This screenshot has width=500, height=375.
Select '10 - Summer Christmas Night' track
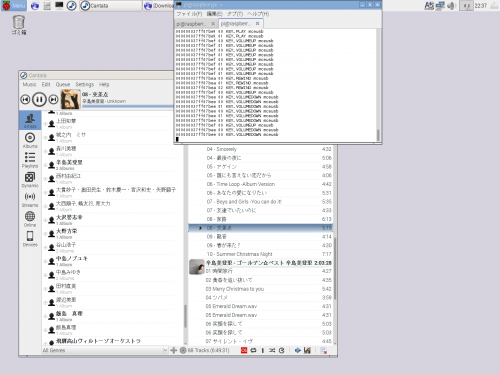click(261, 254)
